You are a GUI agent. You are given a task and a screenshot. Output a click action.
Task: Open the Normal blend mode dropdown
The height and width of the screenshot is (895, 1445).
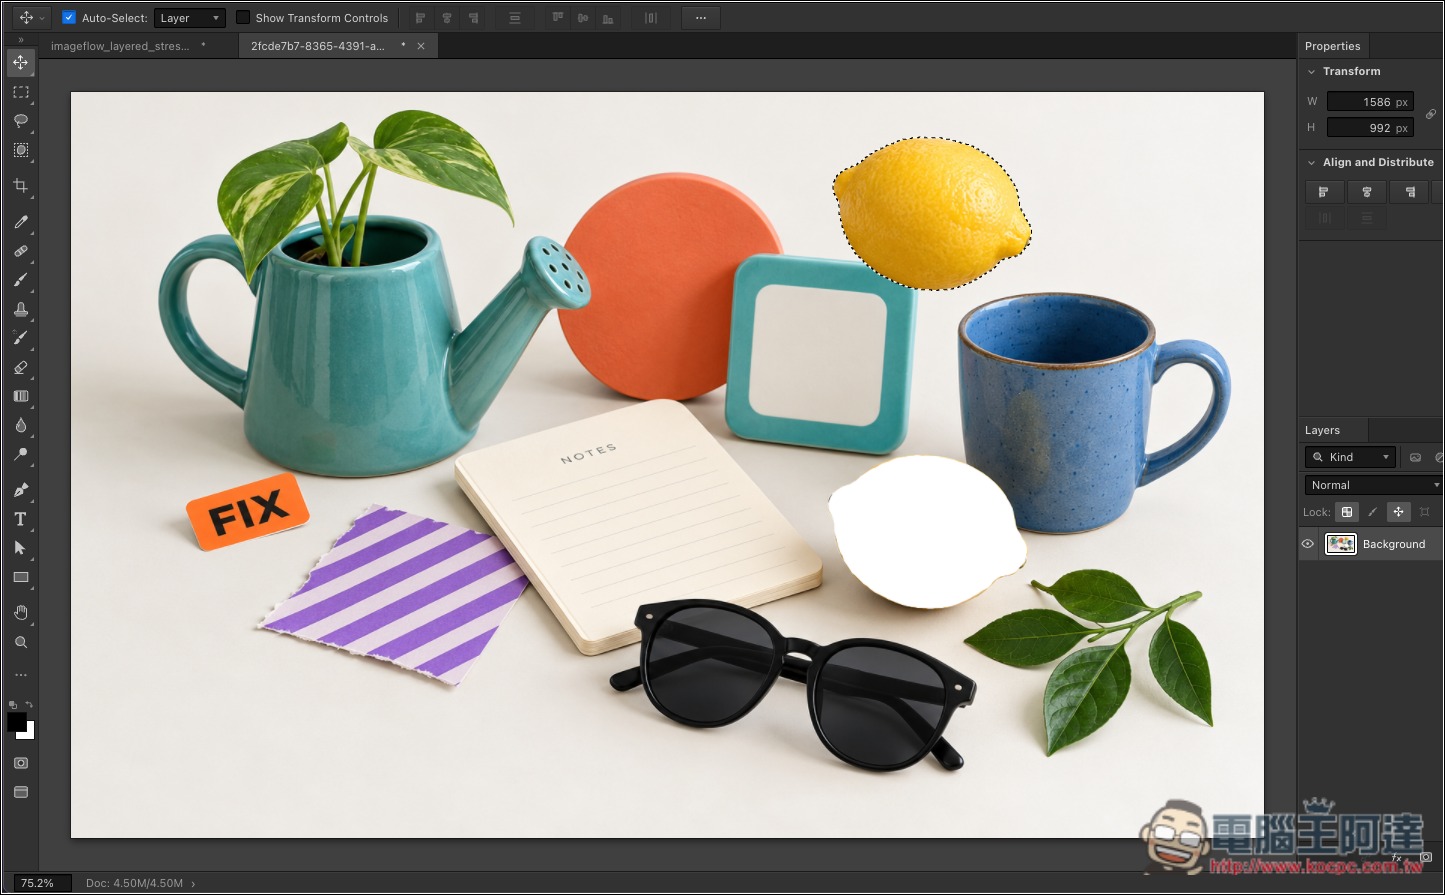coord(1373,485)
